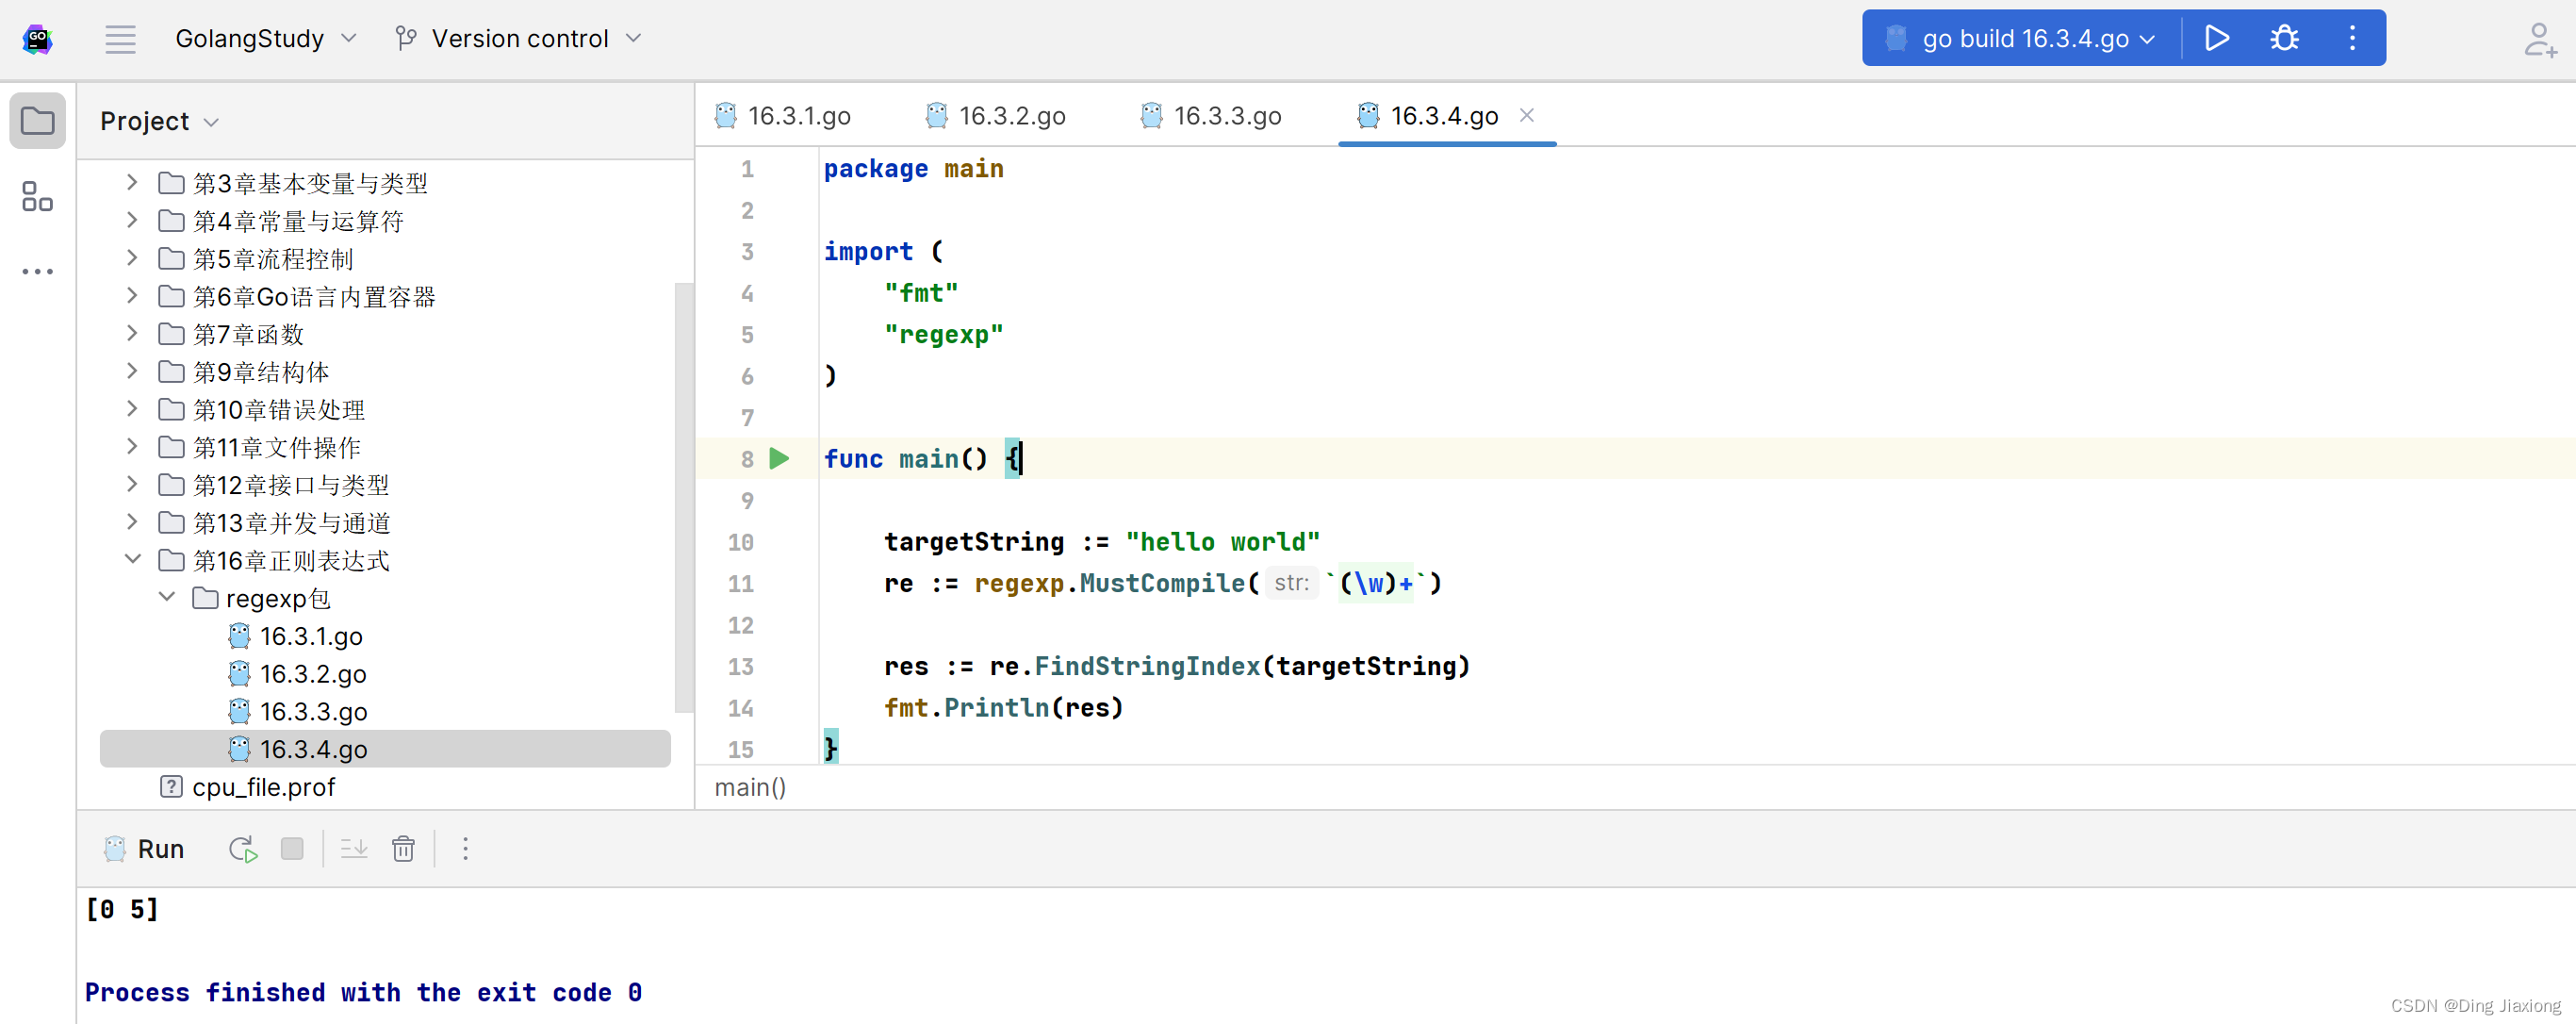The height and width of the screenshot is (1024, 2576).
Task: Toggle the Project tool window folder icon
Action: click(x=38, y=121)
